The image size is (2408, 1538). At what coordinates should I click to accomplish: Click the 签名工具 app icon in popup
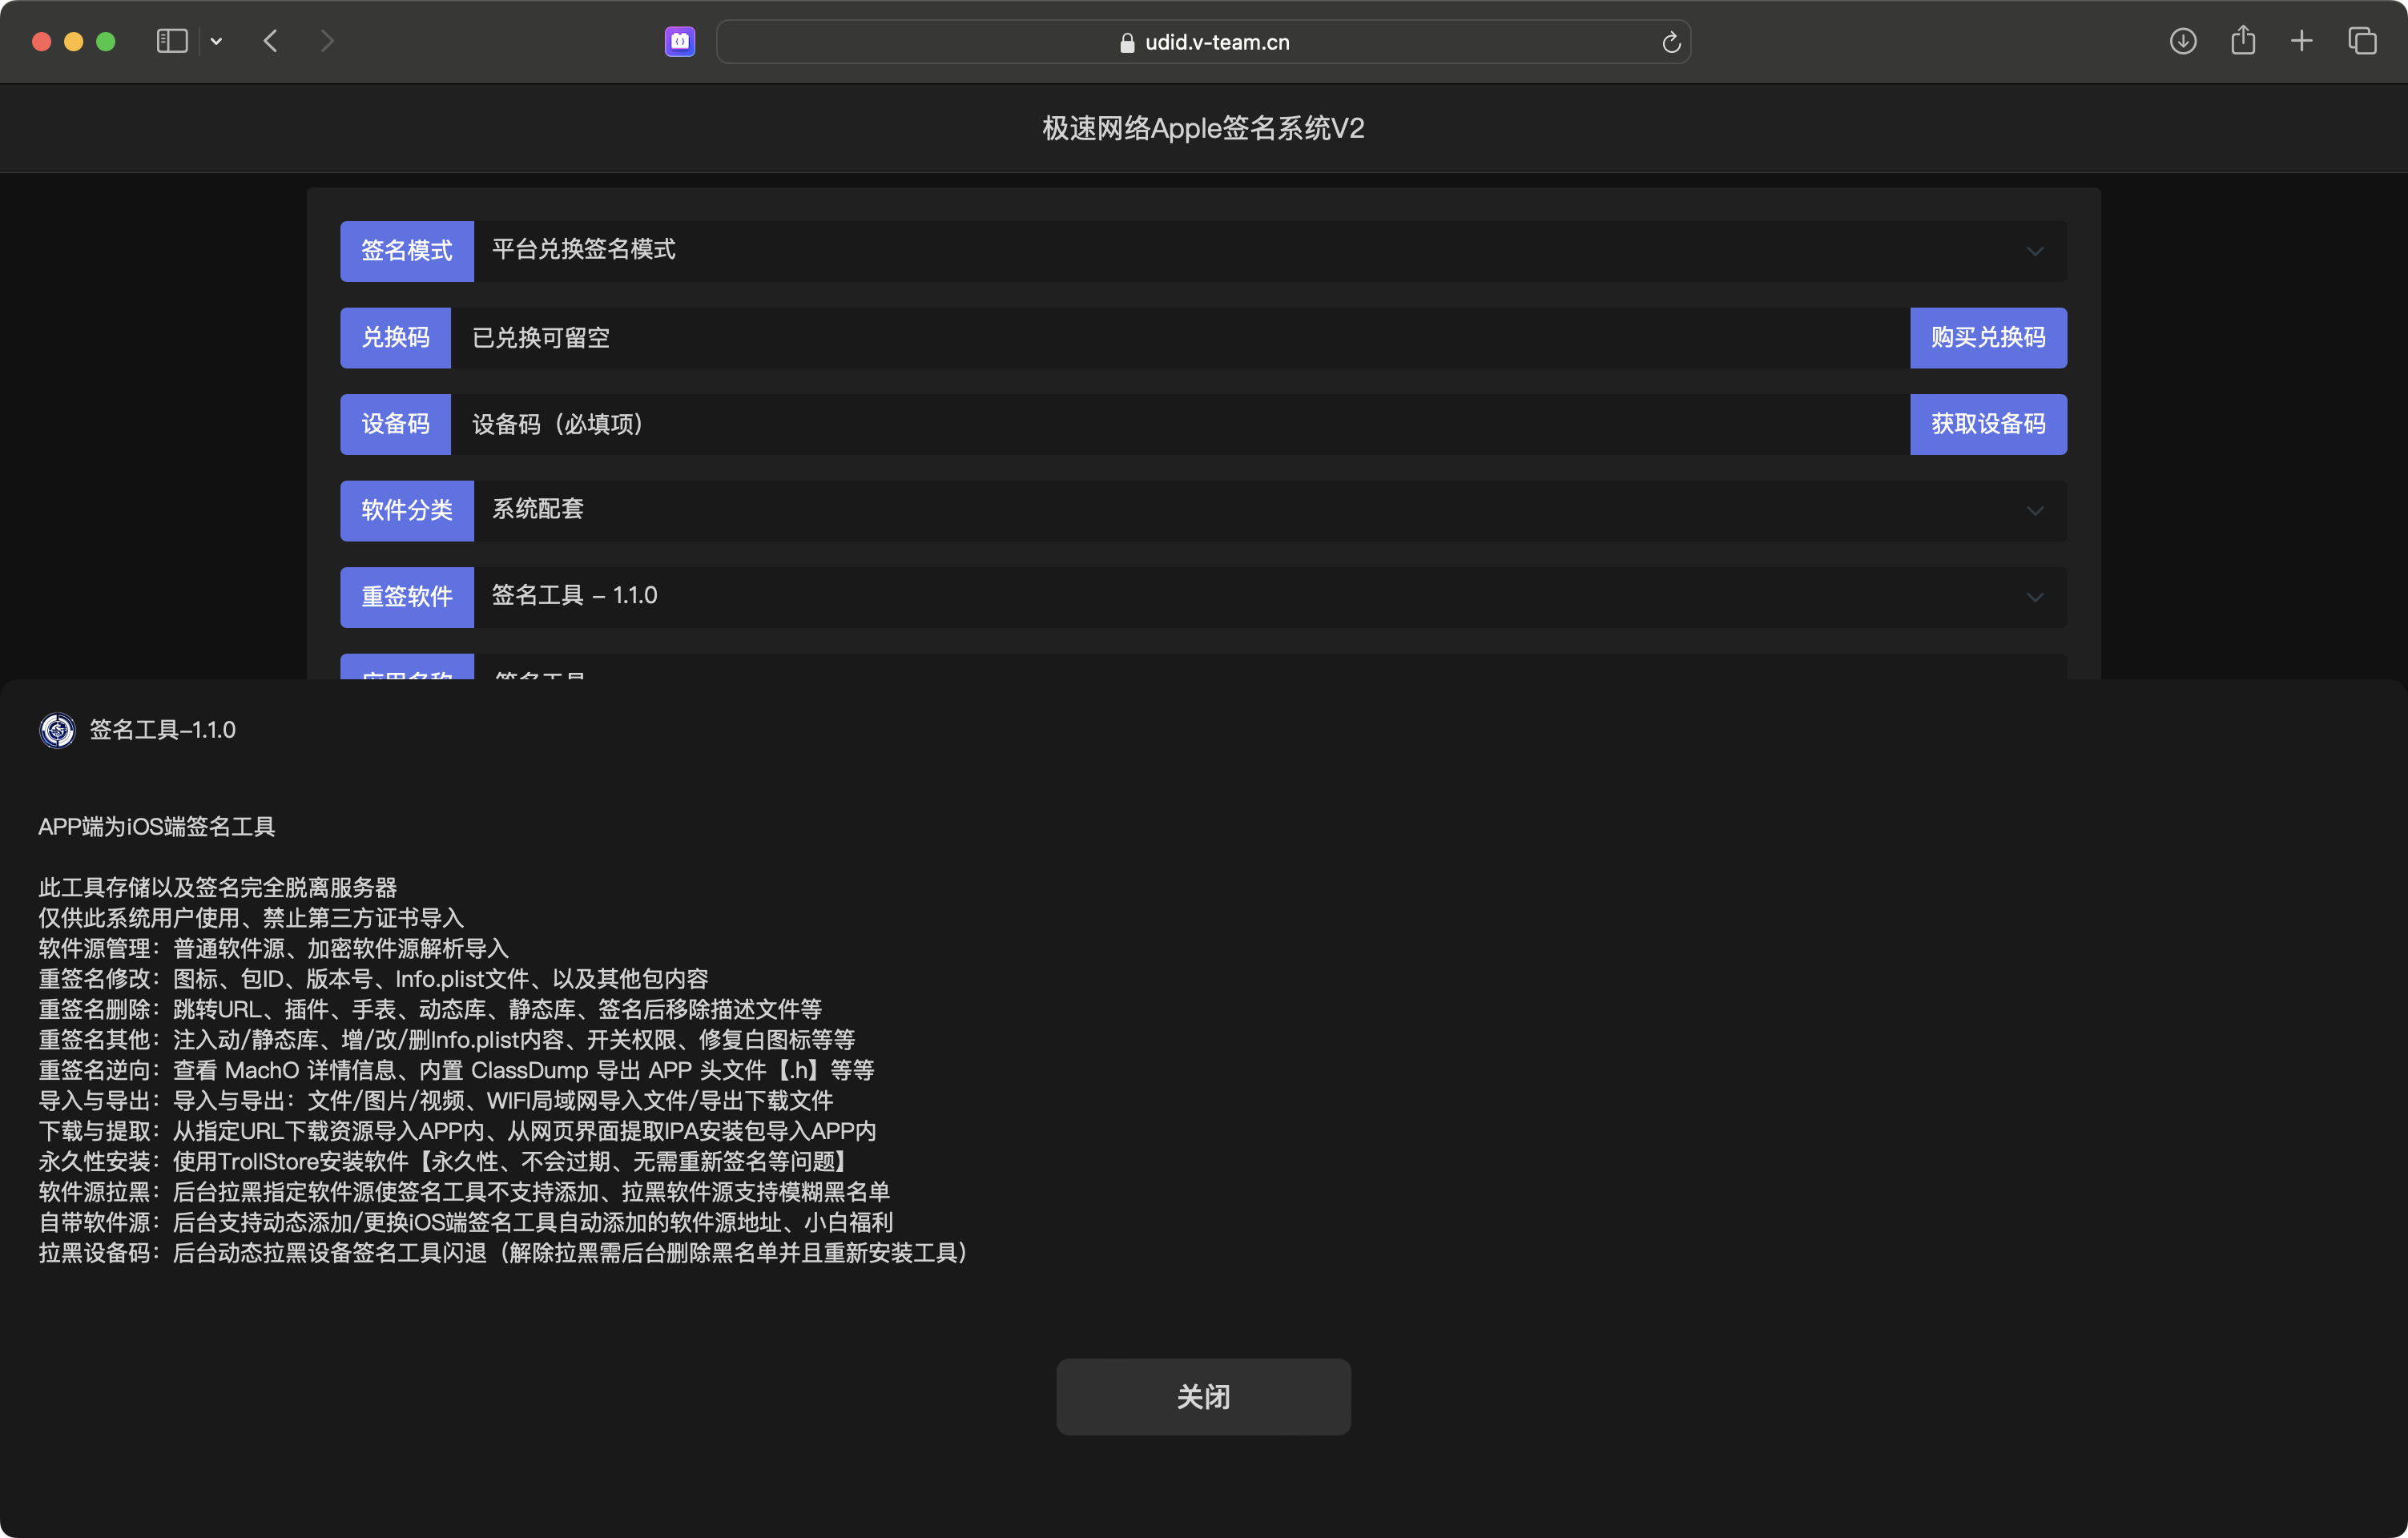57,730
